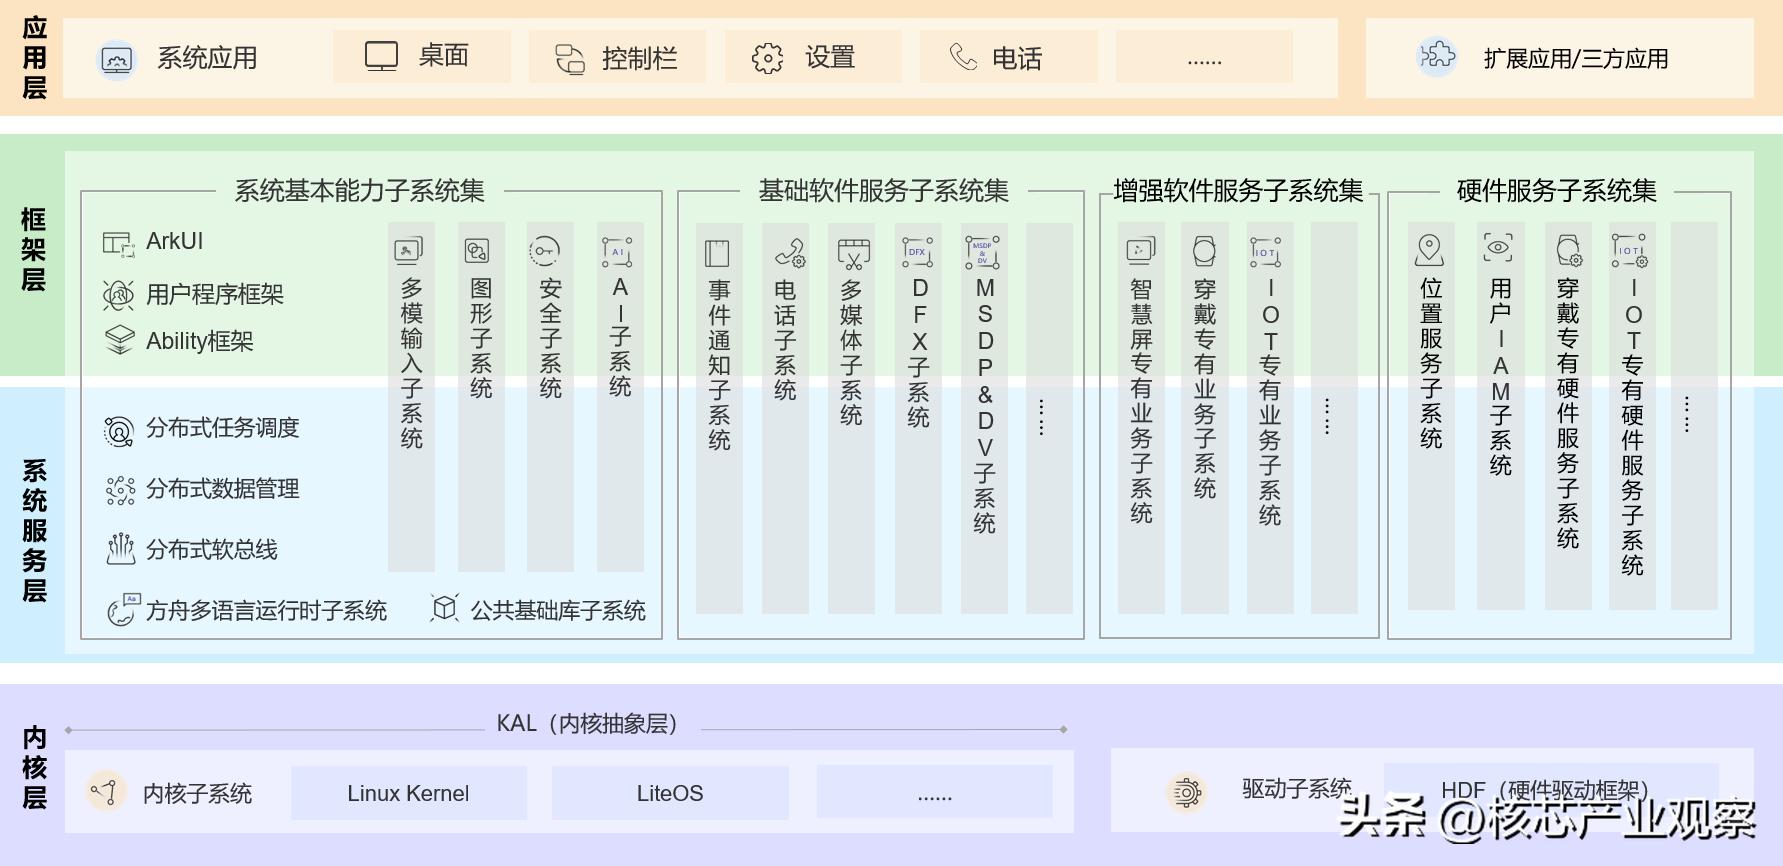
Task: Click the 设置 text label
Action: [830, 58]
